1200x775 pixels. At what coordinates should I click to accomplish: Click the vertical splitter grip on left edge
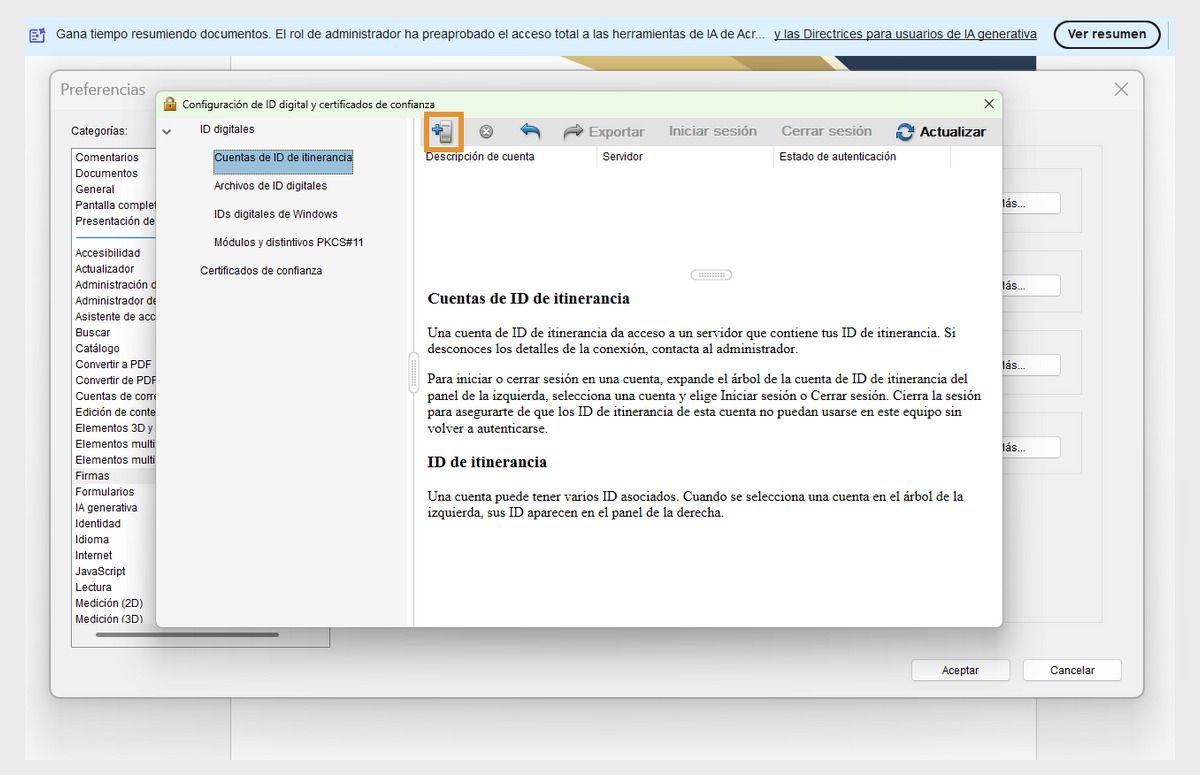413,373
